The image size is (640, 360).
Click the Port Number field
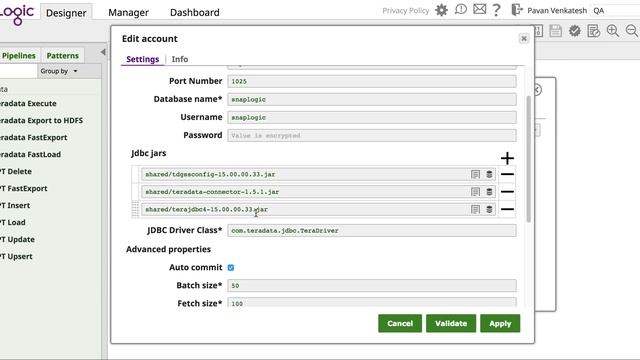point(372,81)
